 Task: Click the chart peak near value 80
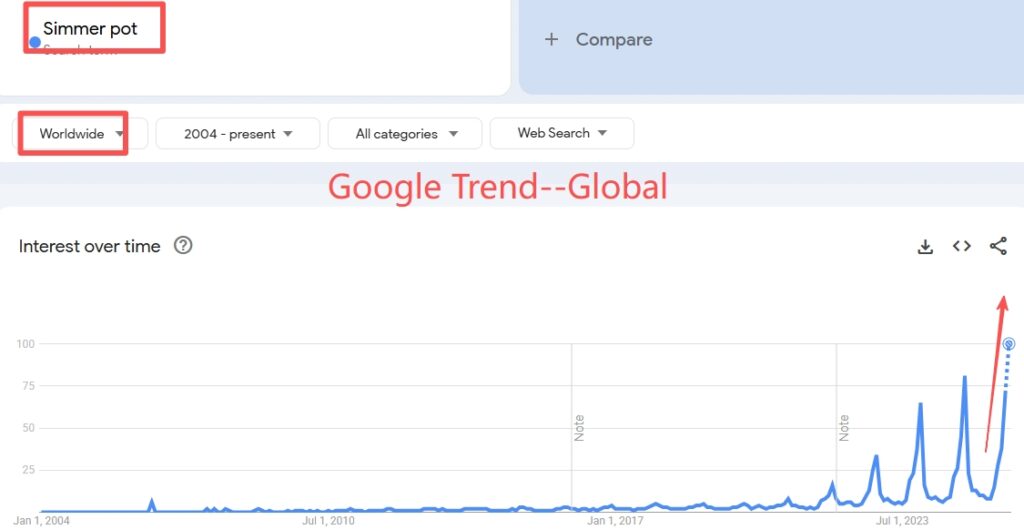(964, 378)
